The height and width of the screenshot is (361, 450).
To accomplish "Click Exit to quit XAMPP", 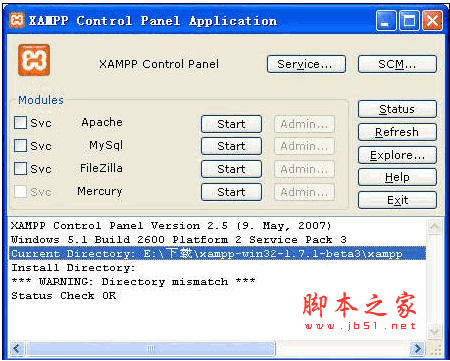I will point(397,200).
